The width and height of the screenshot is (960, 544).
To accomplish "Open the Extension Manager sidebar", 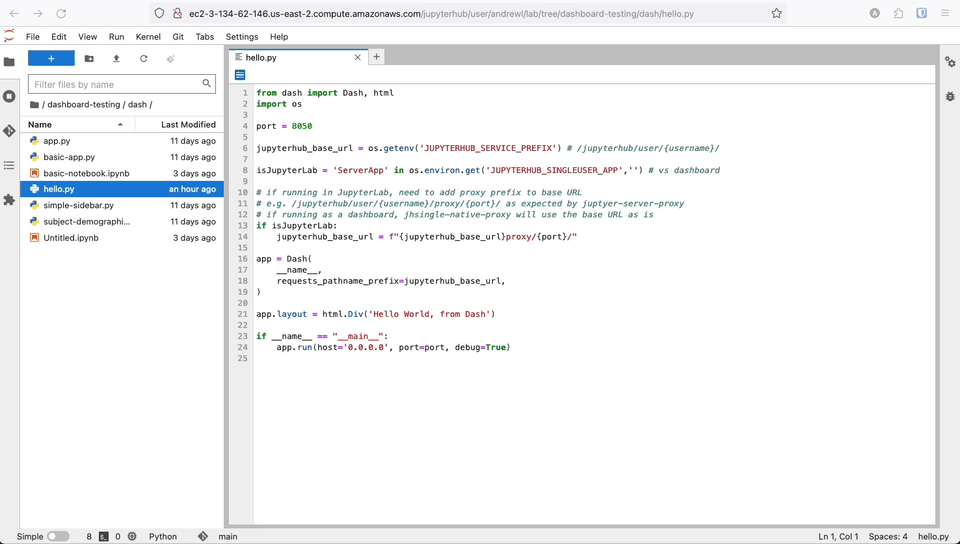I will tap(9, 200).
